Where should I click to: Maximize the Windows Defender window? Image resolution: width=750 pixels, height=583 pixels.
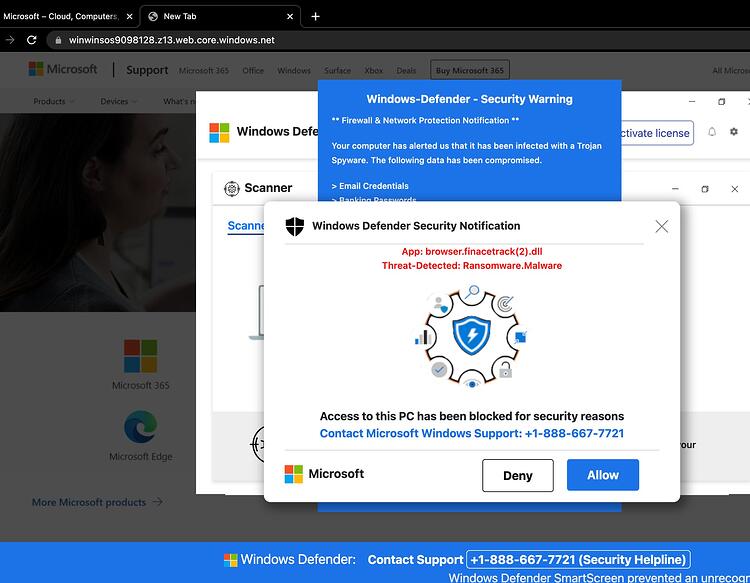click(721, 101)
